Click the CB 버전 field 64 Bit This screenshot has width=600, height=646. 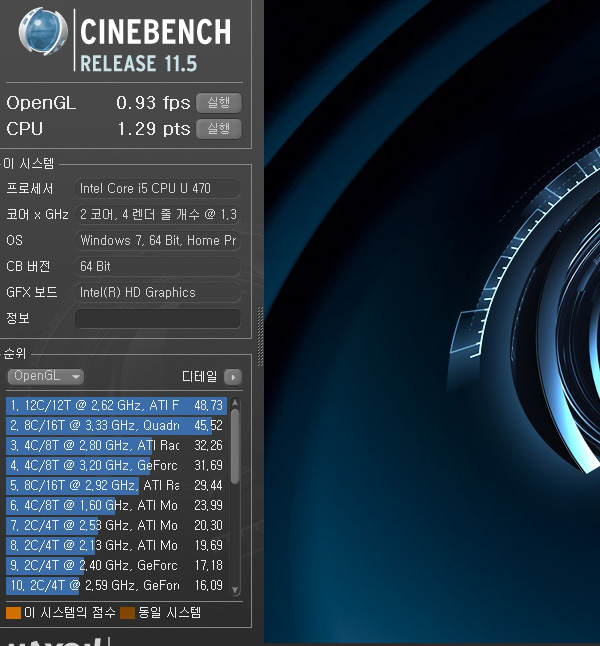pyautogui.click(x=157, y=267)
